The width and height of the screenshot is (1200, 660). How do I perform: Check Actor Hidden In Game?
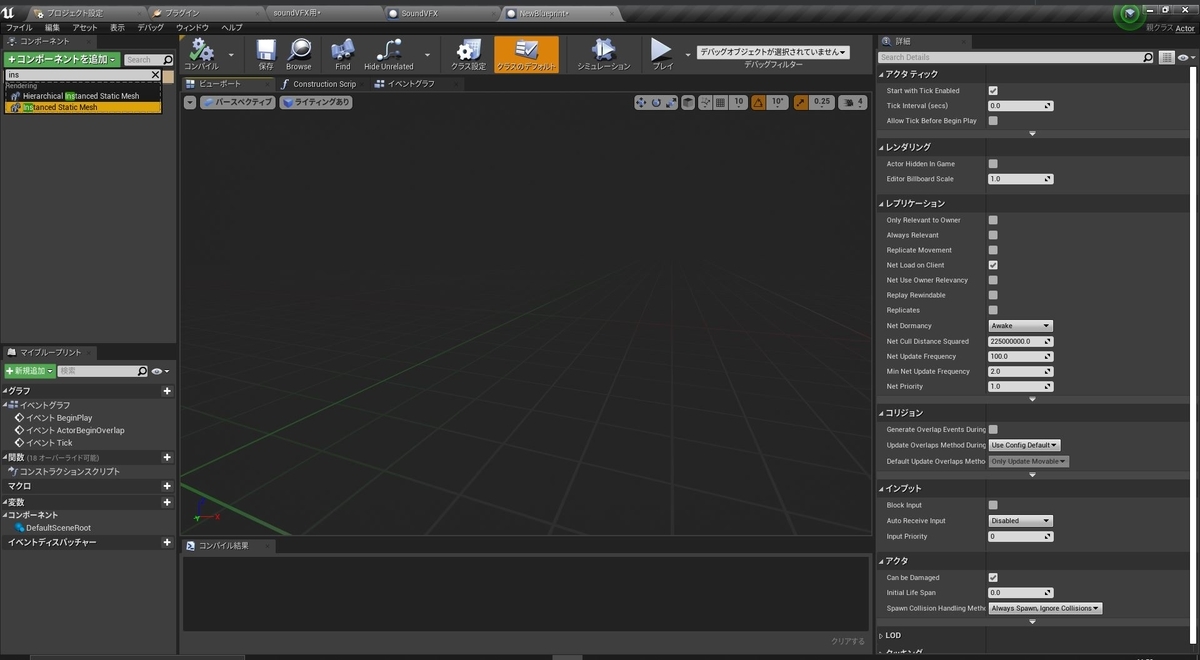pos(993,164)
